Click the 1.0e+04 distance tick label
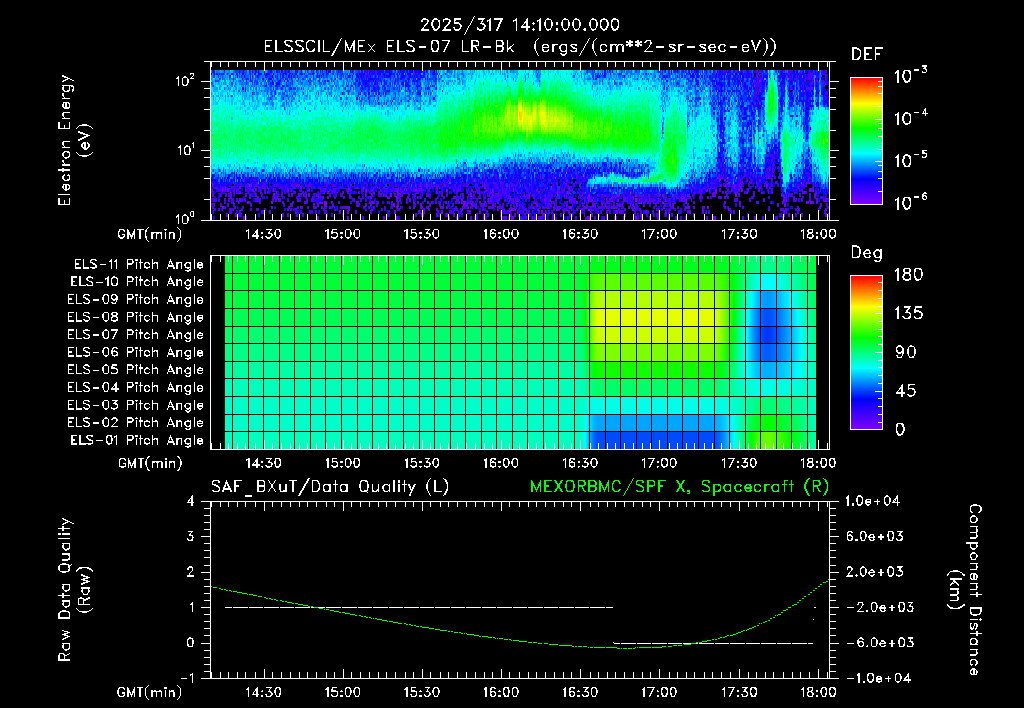Image resolution: width=1024 pixels, height=708 pixels. coord(873,501)
